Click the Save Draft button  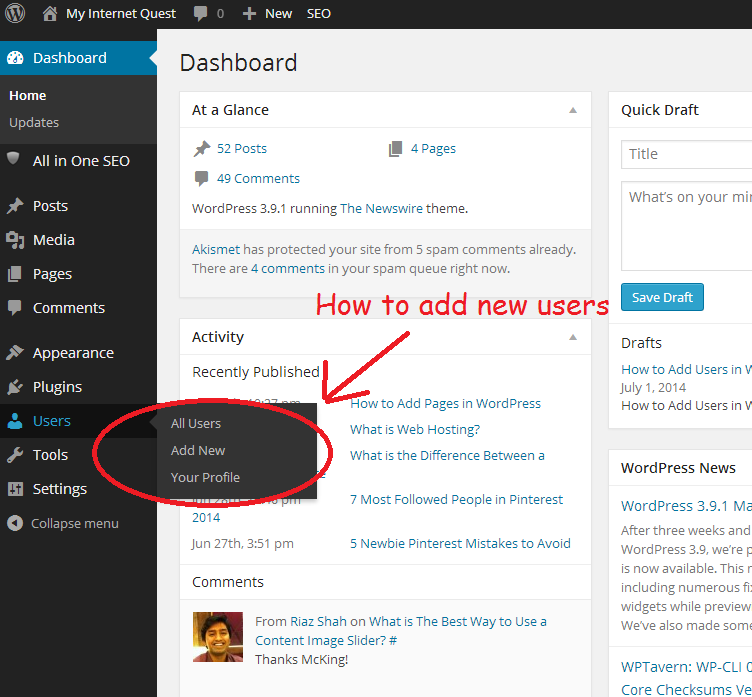662,297
